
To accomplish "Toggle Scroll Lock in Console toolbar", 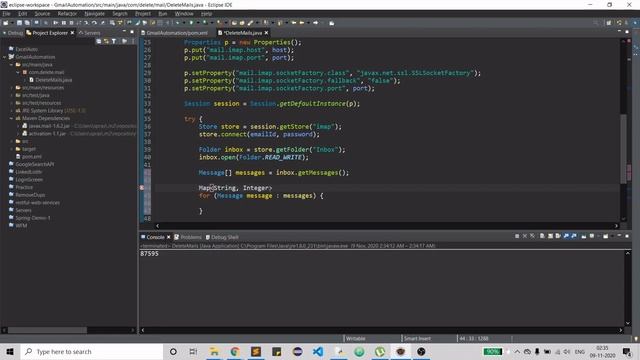I will [x=550, y=236].
